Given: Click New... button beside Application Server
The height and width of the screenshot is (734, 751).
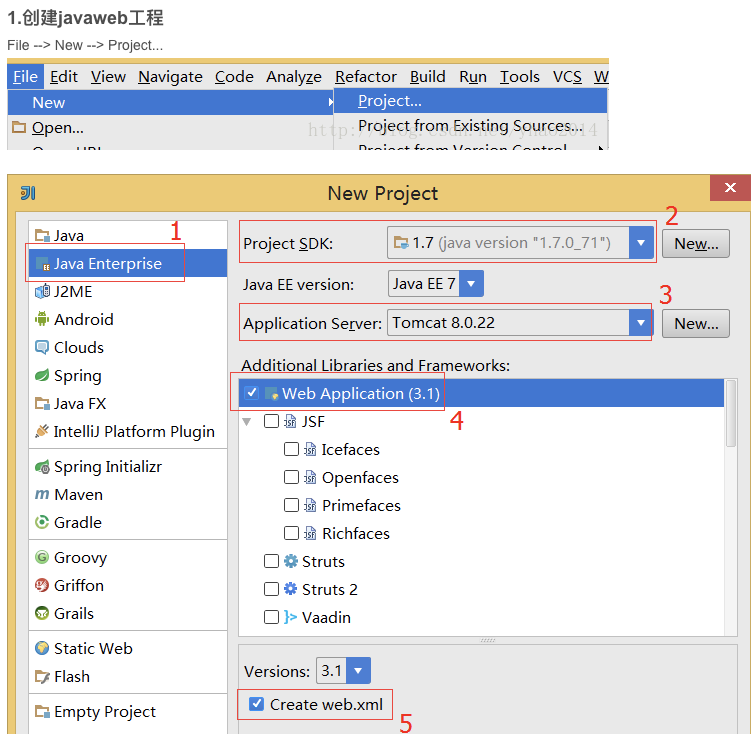Looking at the screenshot, I should [696, 324].
